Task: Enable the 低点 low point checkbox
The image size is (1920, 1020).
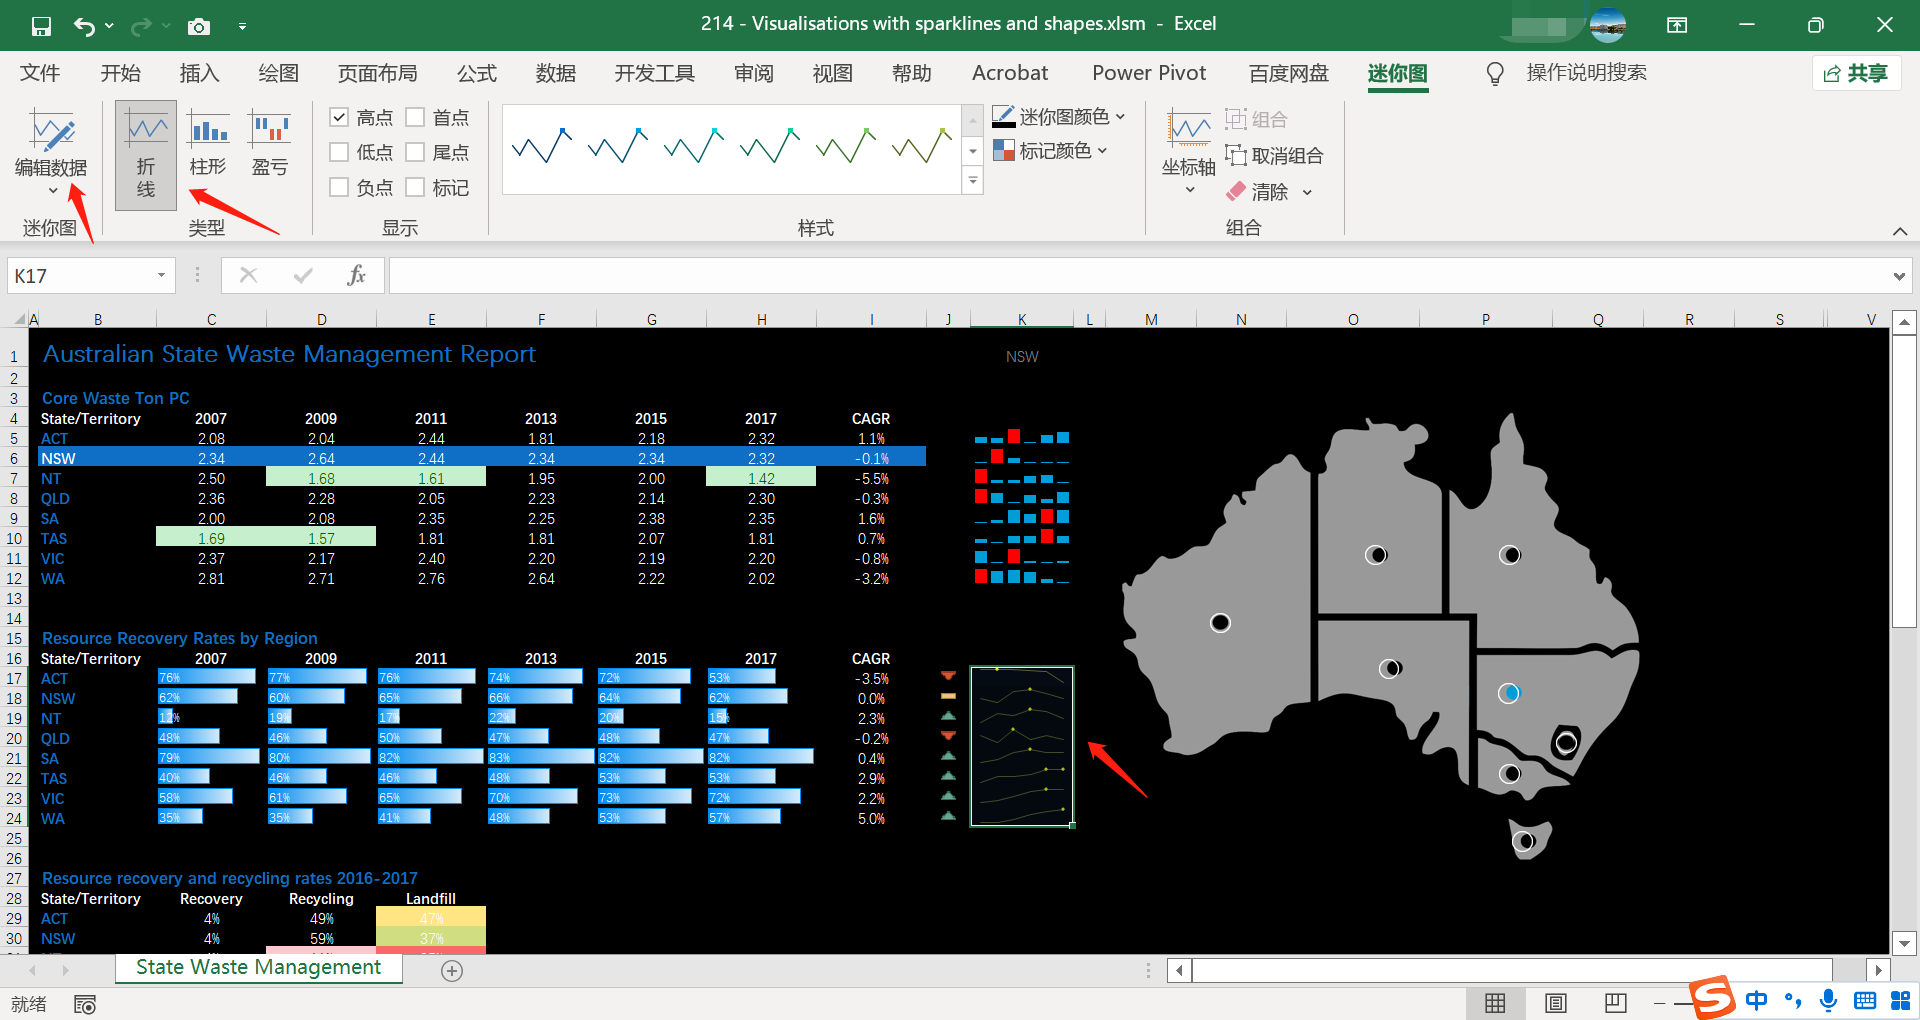Action: tap(339, 152)
